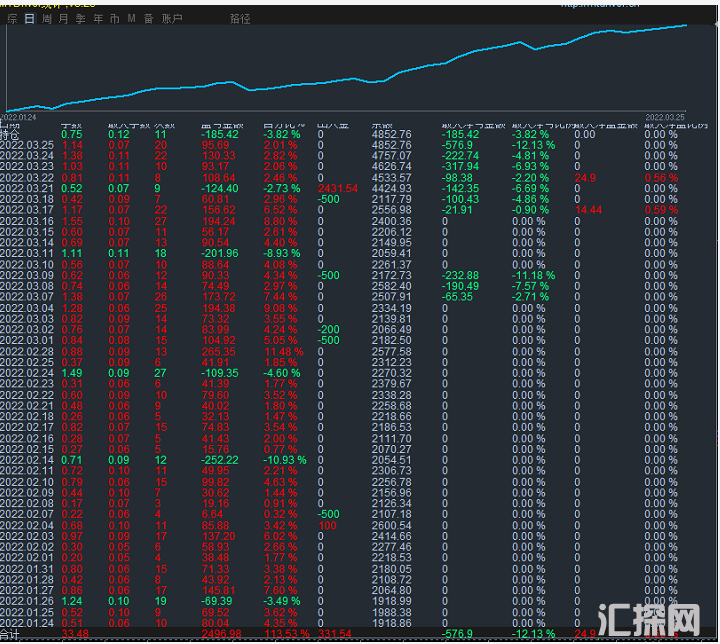720x644 pixels.
Task: Select the 2022.03.24 date cell
Action: tap(27, 156)
